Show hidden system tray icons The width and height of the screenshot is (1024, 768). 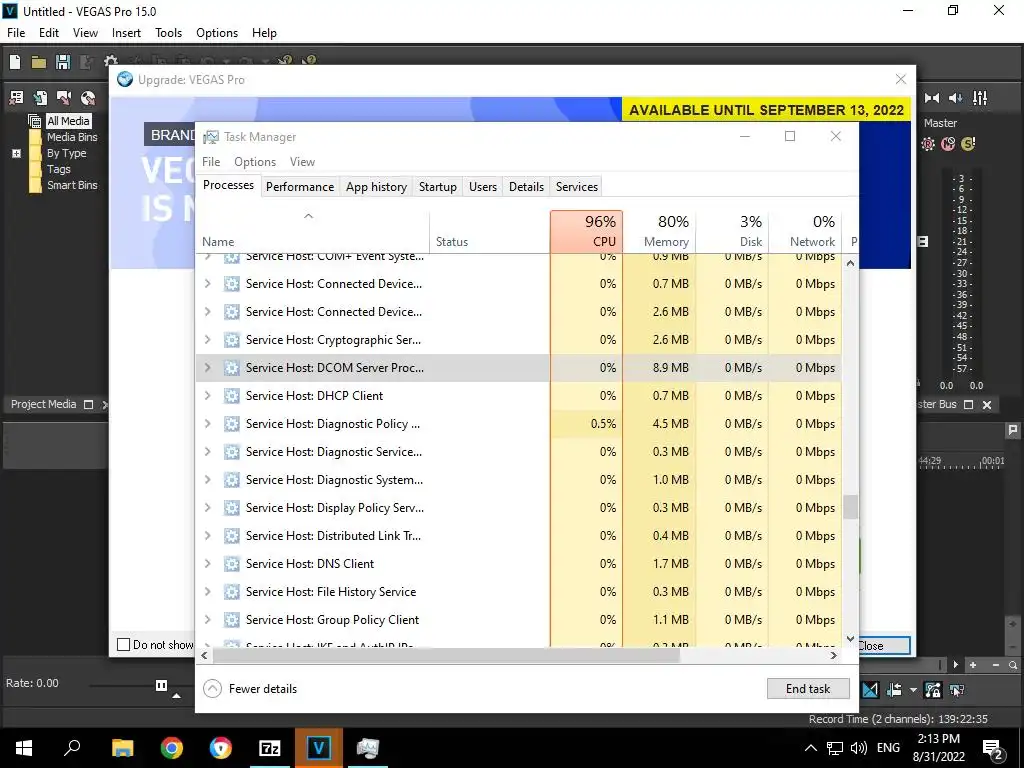(x=810, y=748)
